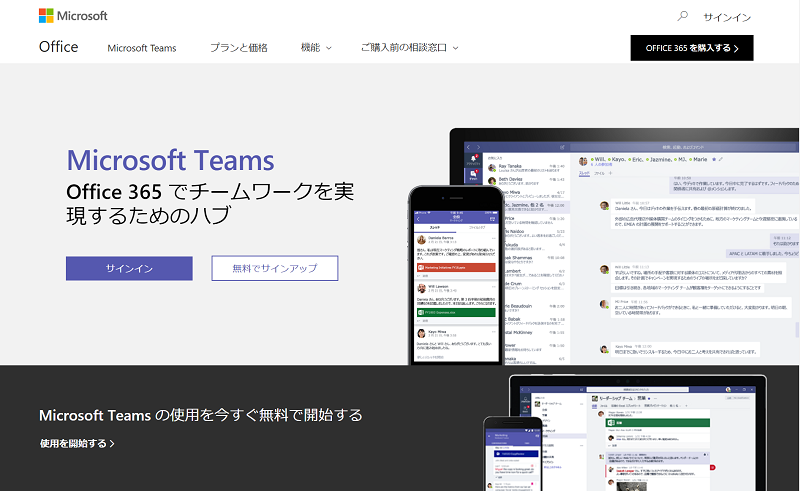Click the Office 365 でチームワーク subtitle text

(x=210, y=204)
